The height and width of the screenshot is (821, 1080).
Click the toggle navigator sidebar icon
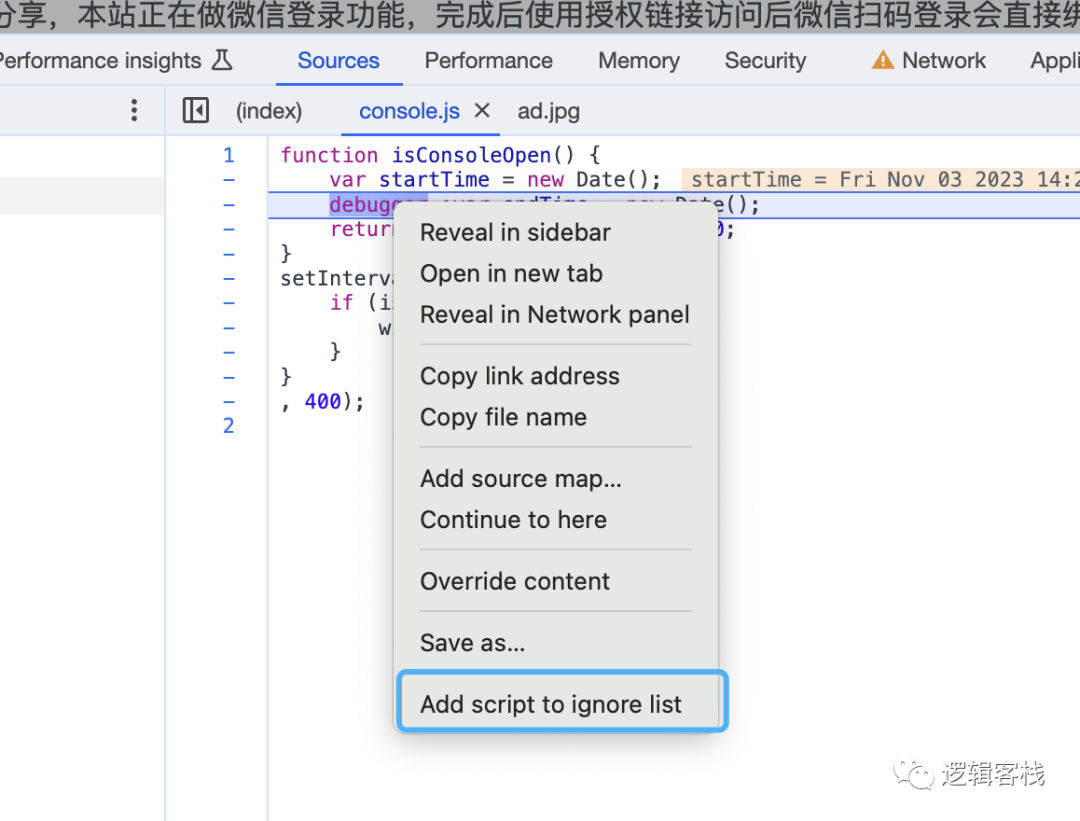(196, 111)
